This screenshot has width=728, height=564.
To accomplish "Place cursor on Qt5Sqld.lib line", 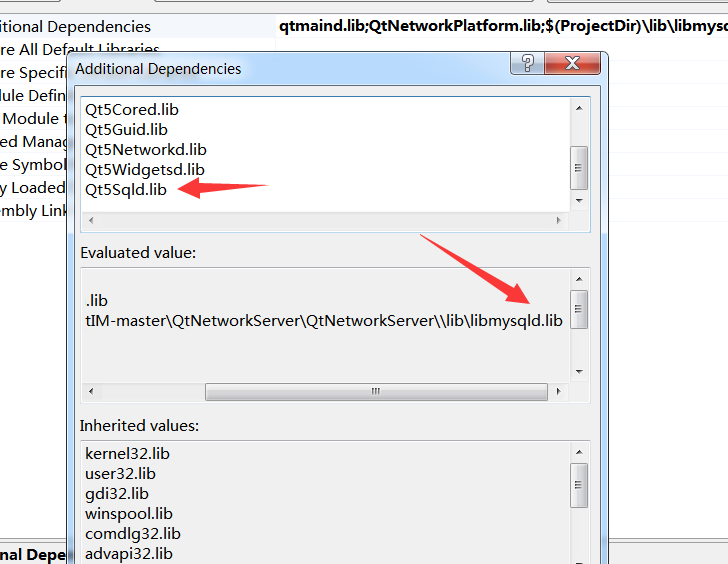I will pyautogui.click(x=126, y=190).
